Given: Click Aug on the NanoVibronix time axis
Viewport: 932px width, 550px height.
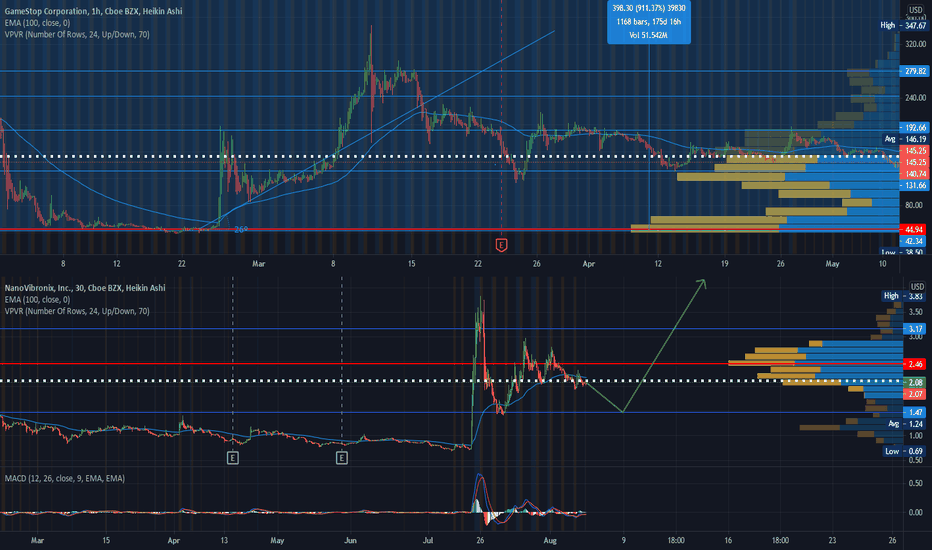Looking at the screenshot, I should [550, 540].
